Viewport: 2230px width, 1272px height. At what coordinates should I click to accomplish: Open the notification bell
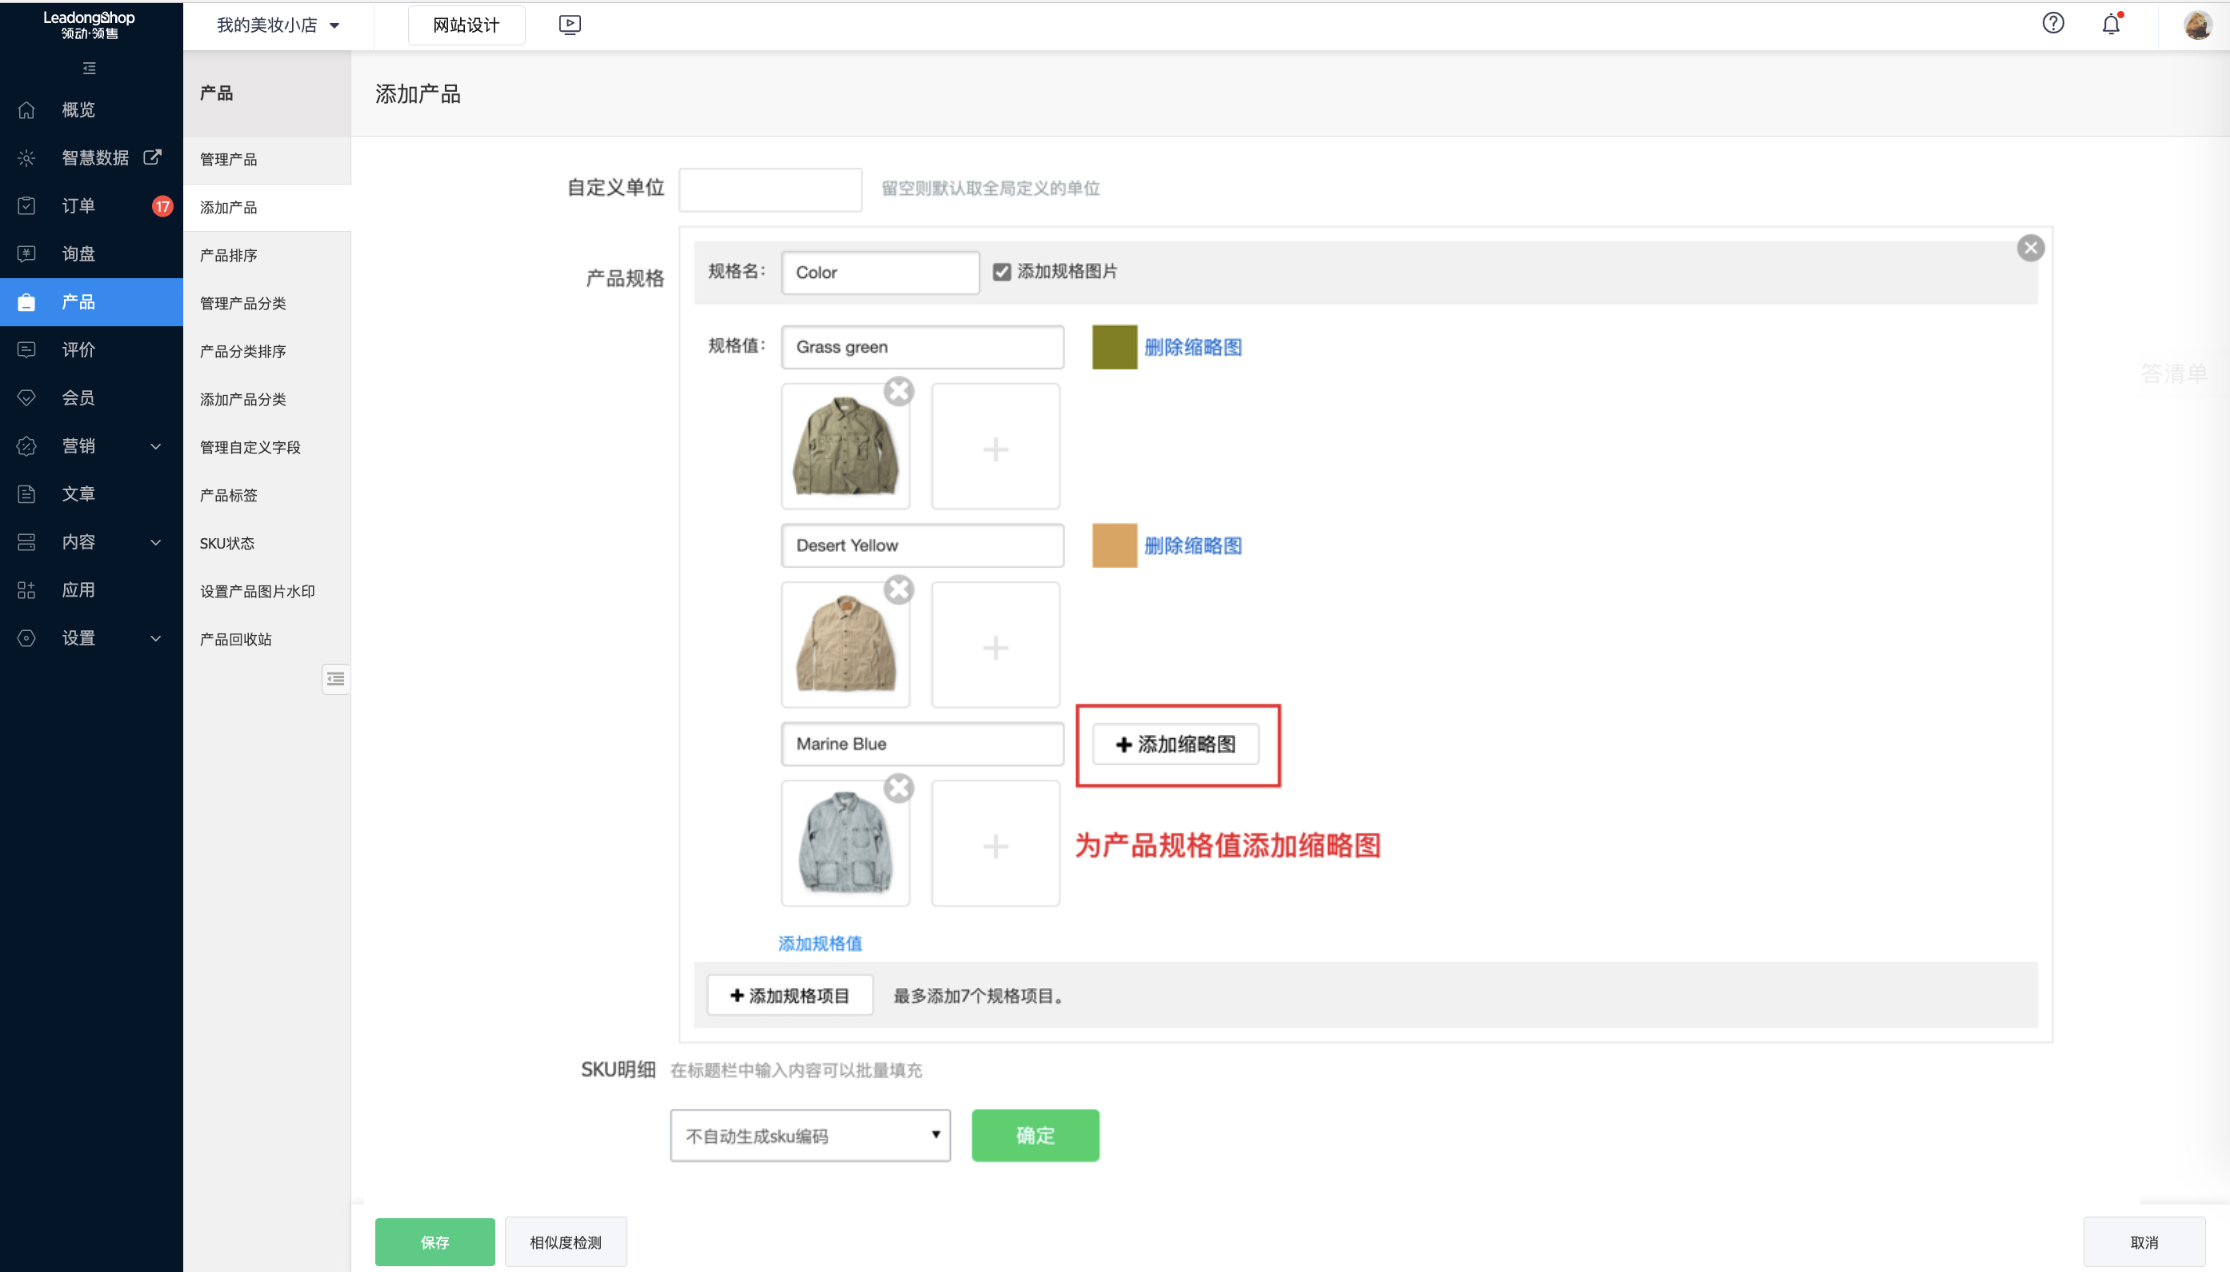(x=2111, y=24)
